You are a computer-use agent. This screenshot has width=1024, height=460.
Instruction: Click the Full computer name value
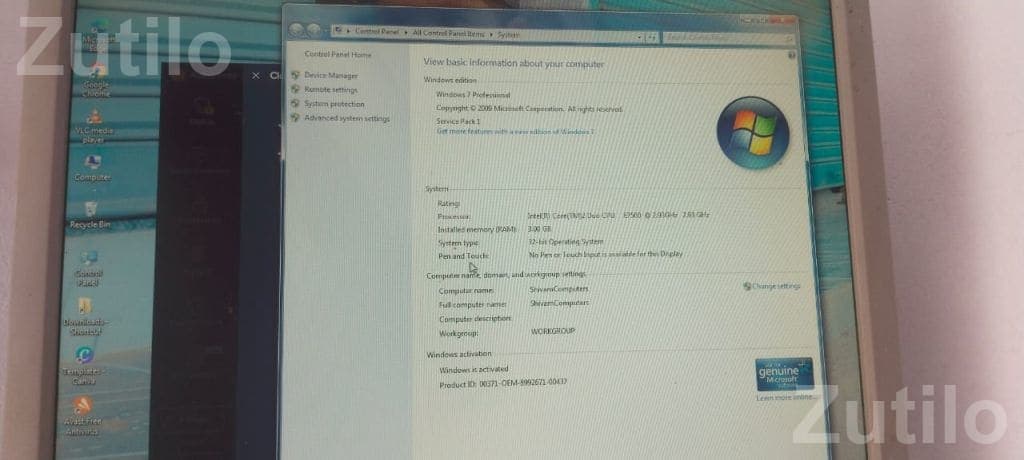[x=560, y=303]
